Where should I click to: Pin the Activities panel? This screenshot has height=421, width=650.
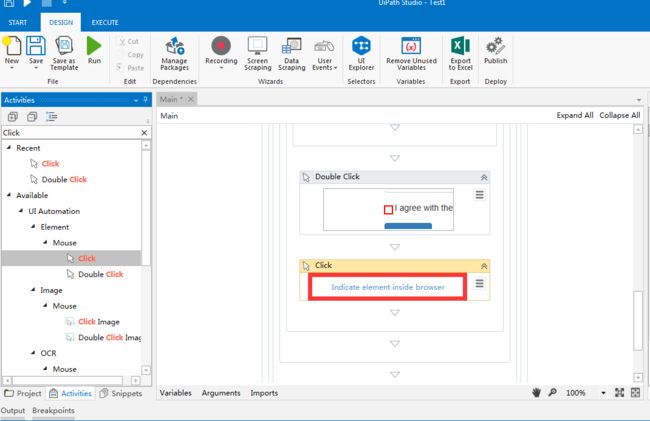pos(146,99)
